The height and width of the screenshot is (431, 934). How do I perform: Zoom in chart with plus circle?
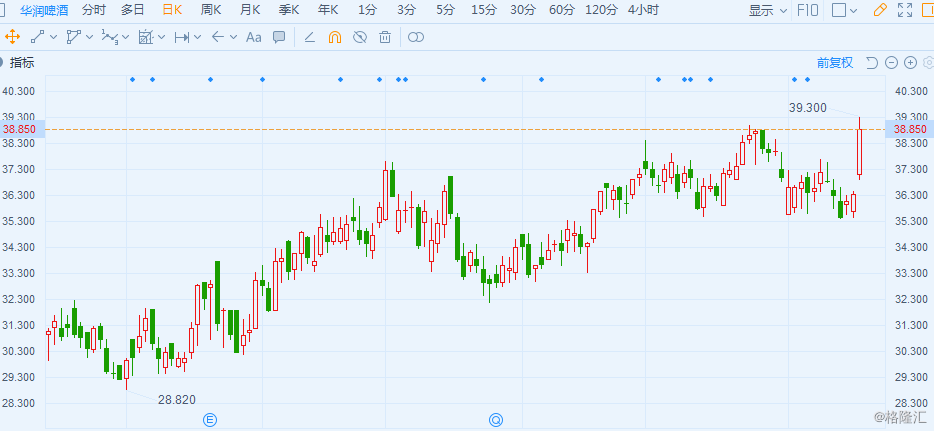pos(910,63)
